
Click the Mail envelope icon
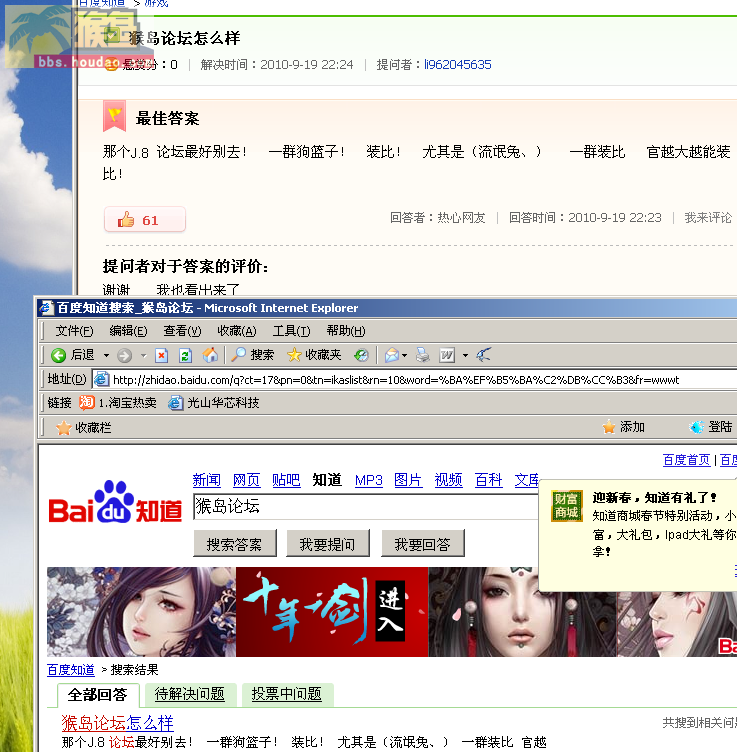(392, 355)
